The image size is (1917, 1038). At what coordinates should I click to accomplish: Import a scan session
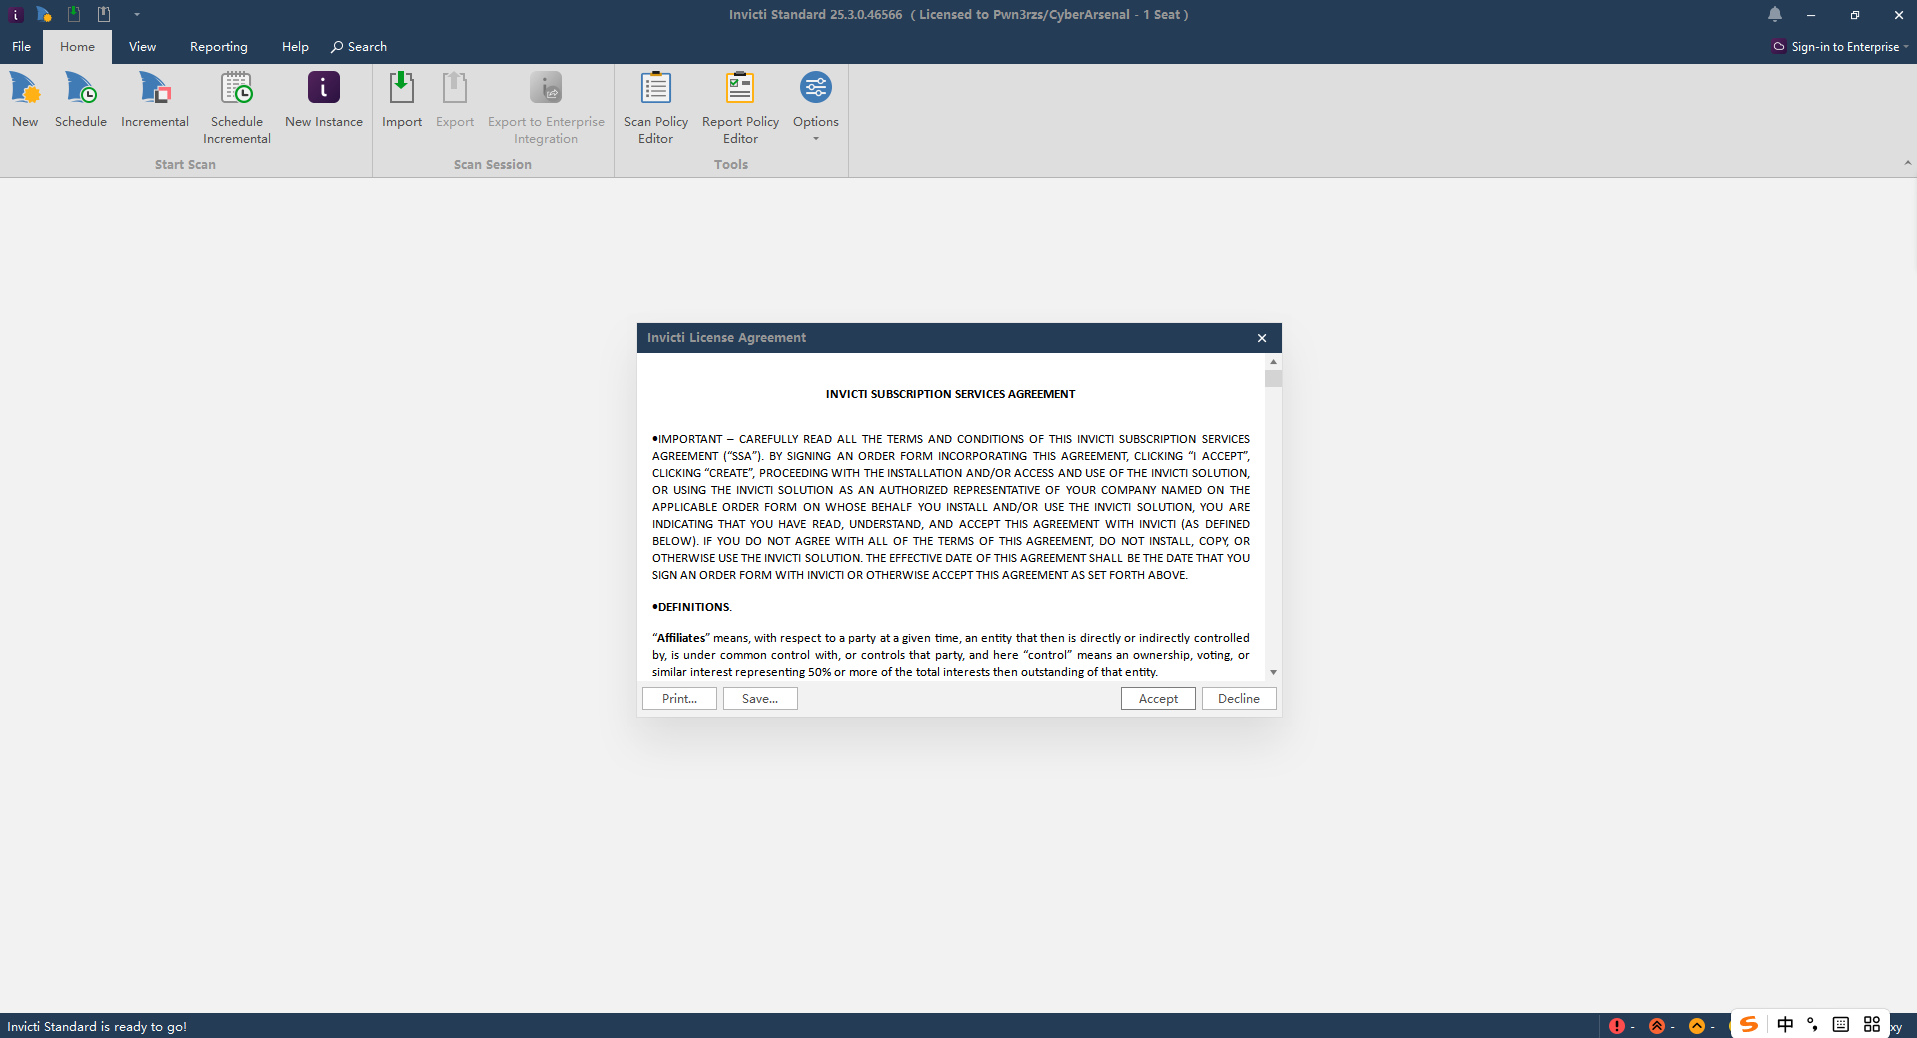402,100
